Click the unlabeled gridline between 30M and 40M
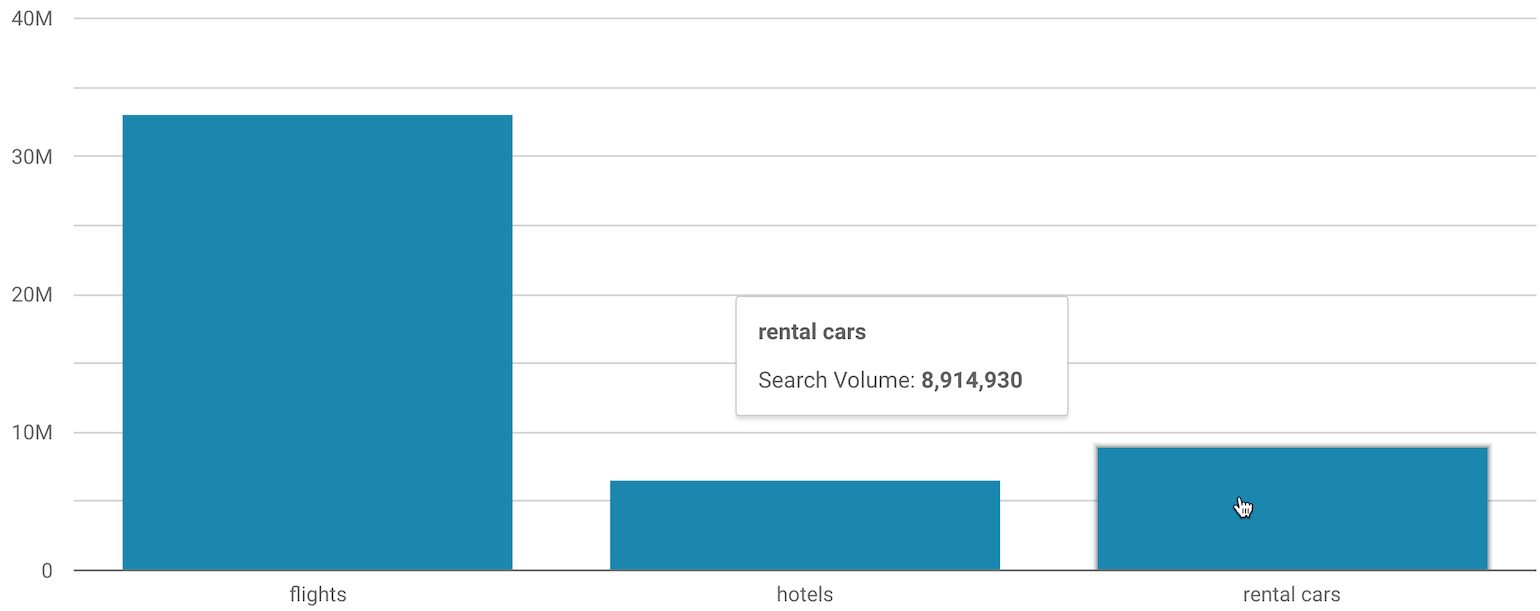The width and height of the screenshot is (1540, 611). coord(800,88)
